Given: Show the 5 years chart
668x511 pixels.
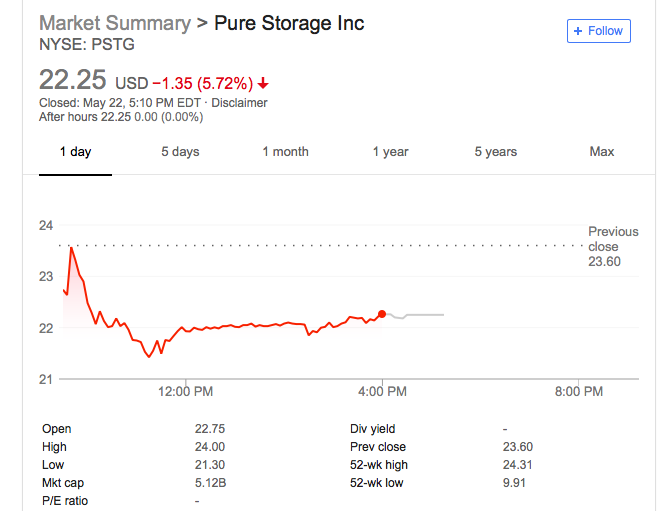Looking at the screenshot, I should coord(496,152).
